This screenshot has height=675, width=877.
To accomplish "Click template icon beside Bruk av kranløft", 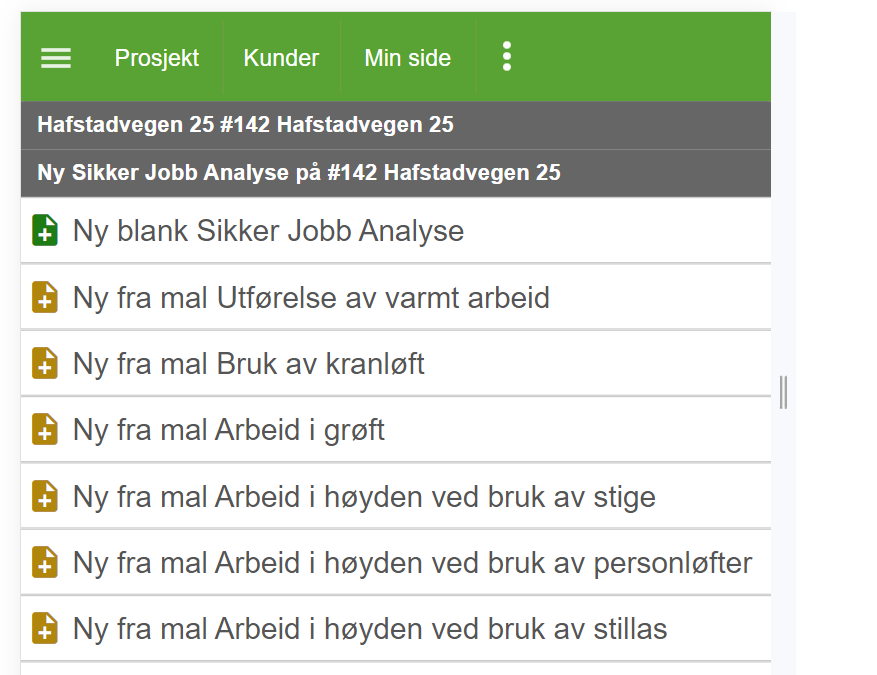I will (x=45, y=364).
